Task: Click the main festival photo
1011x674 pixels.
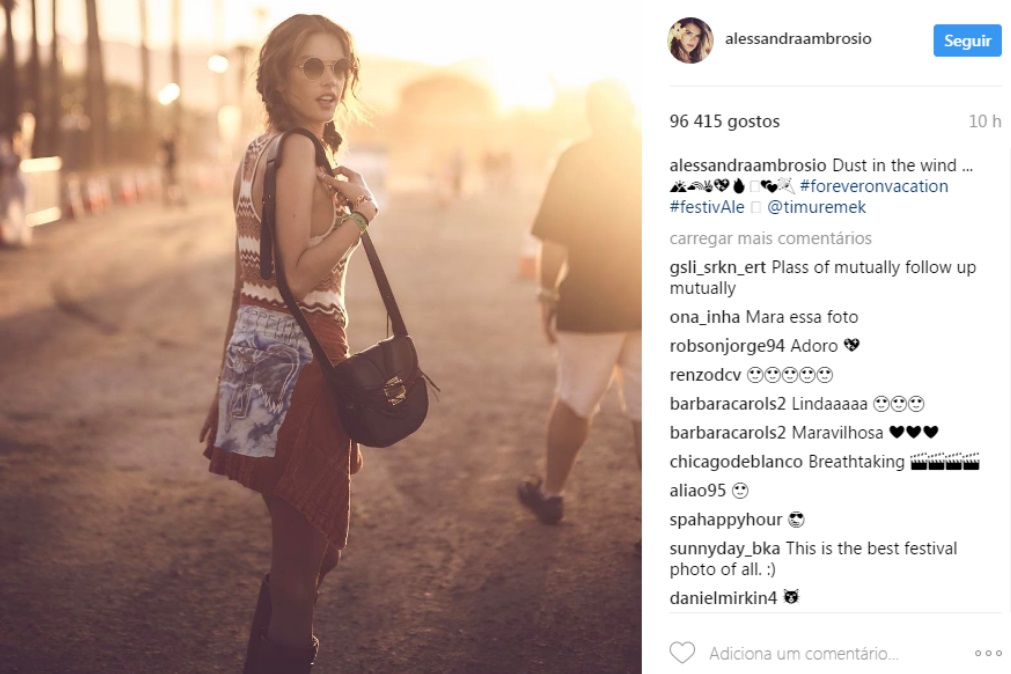Action: pyautogui.click(x=320, y=337)
